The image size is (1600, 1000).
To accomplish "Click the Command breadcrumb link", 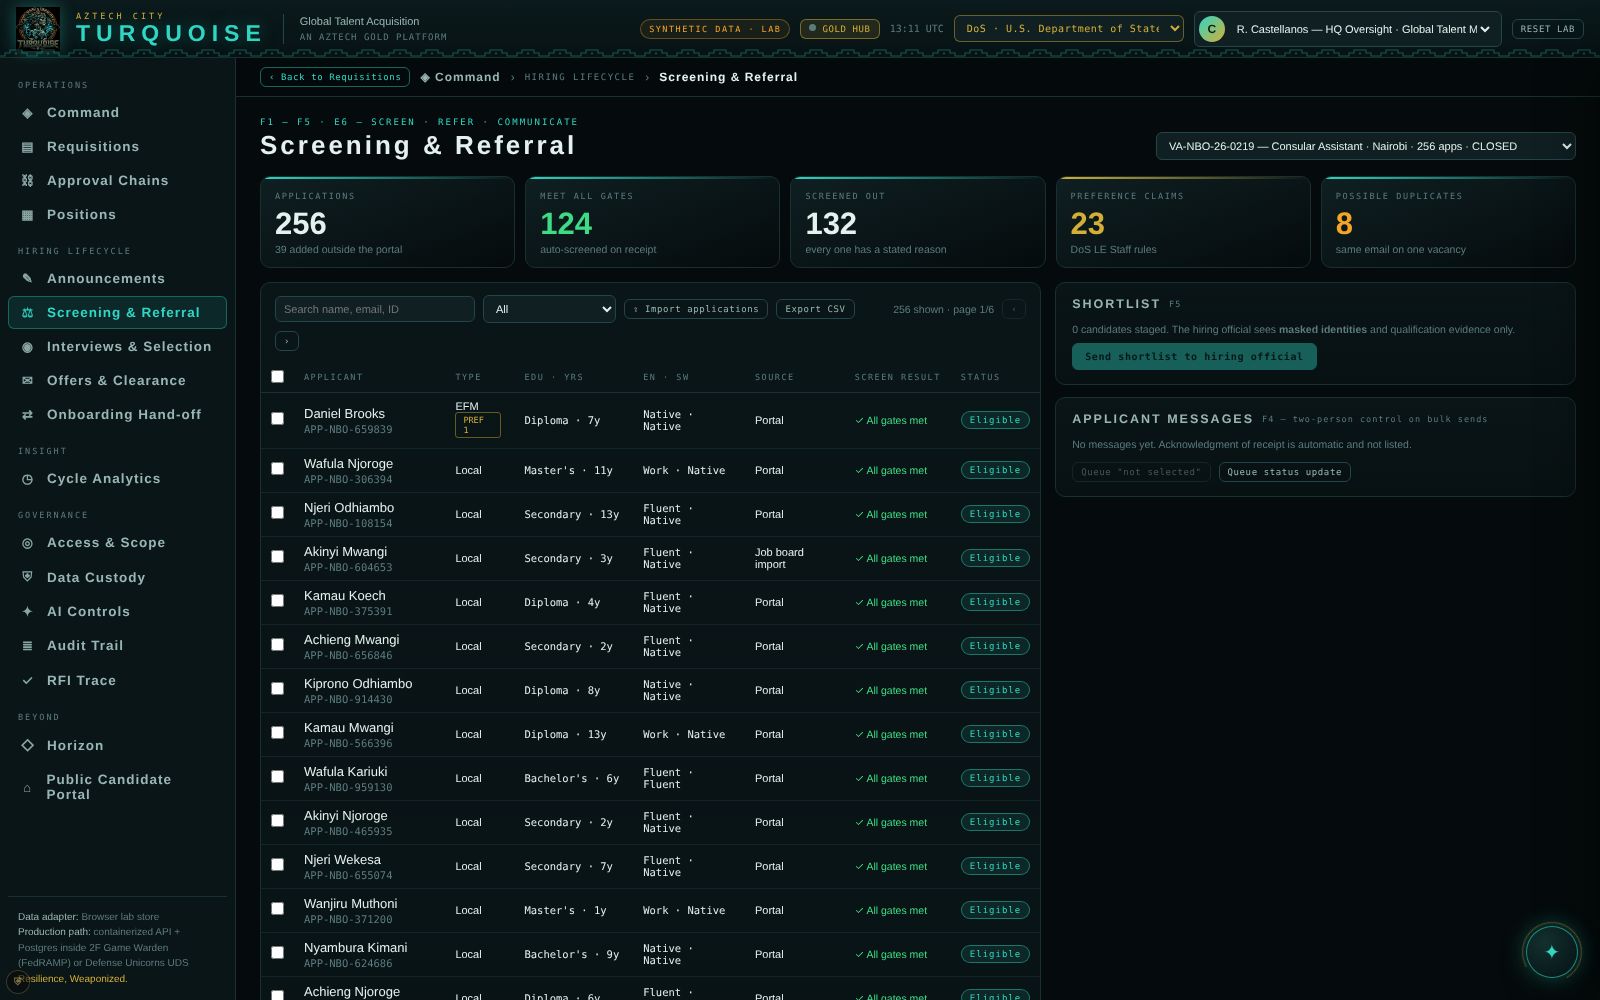I will pos(460,77).
